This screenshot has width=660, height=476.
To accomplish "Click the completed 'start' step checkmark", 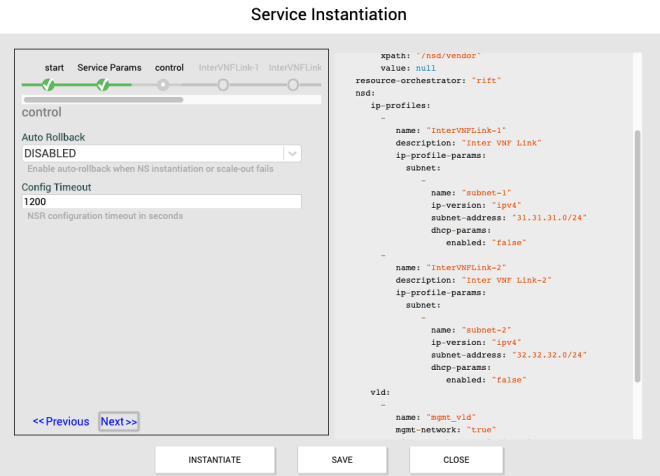I will click(x=46, y=85).
